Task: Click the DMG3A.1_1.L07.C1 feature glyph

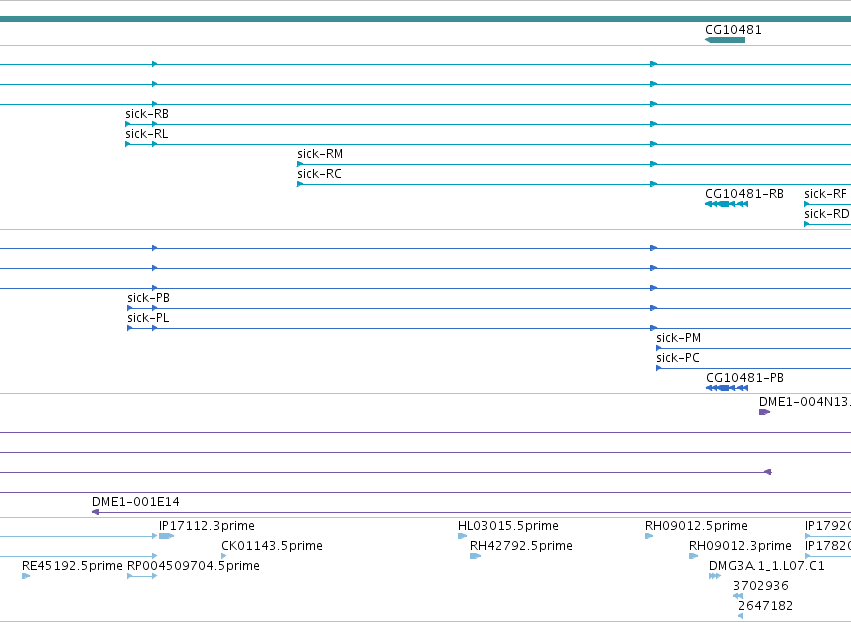Action: 715,576
